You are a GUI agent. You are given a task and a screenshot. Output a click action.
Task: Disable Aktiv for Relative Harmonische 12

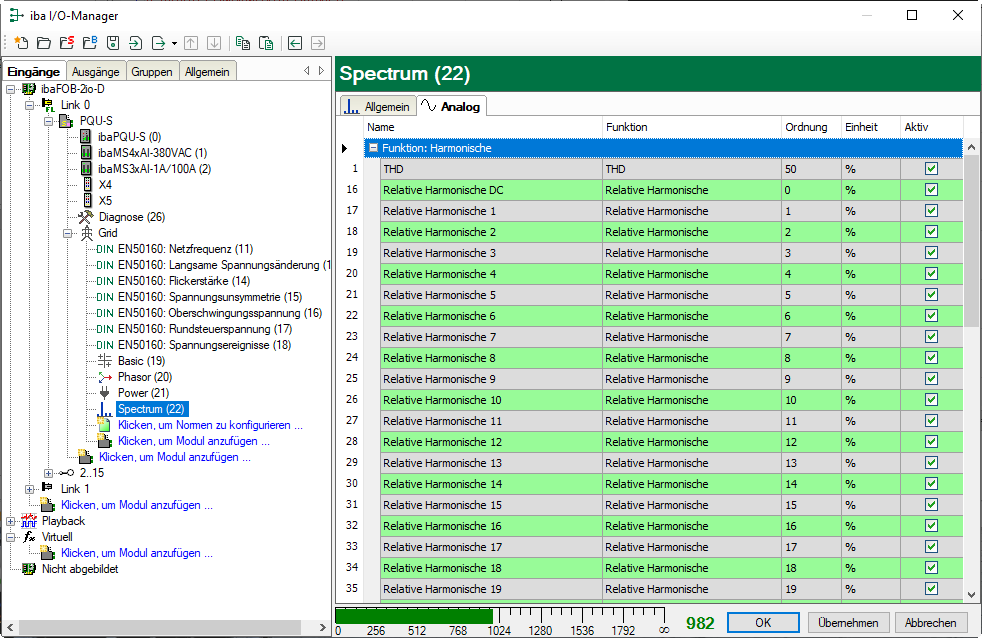[x=931, y=442]
